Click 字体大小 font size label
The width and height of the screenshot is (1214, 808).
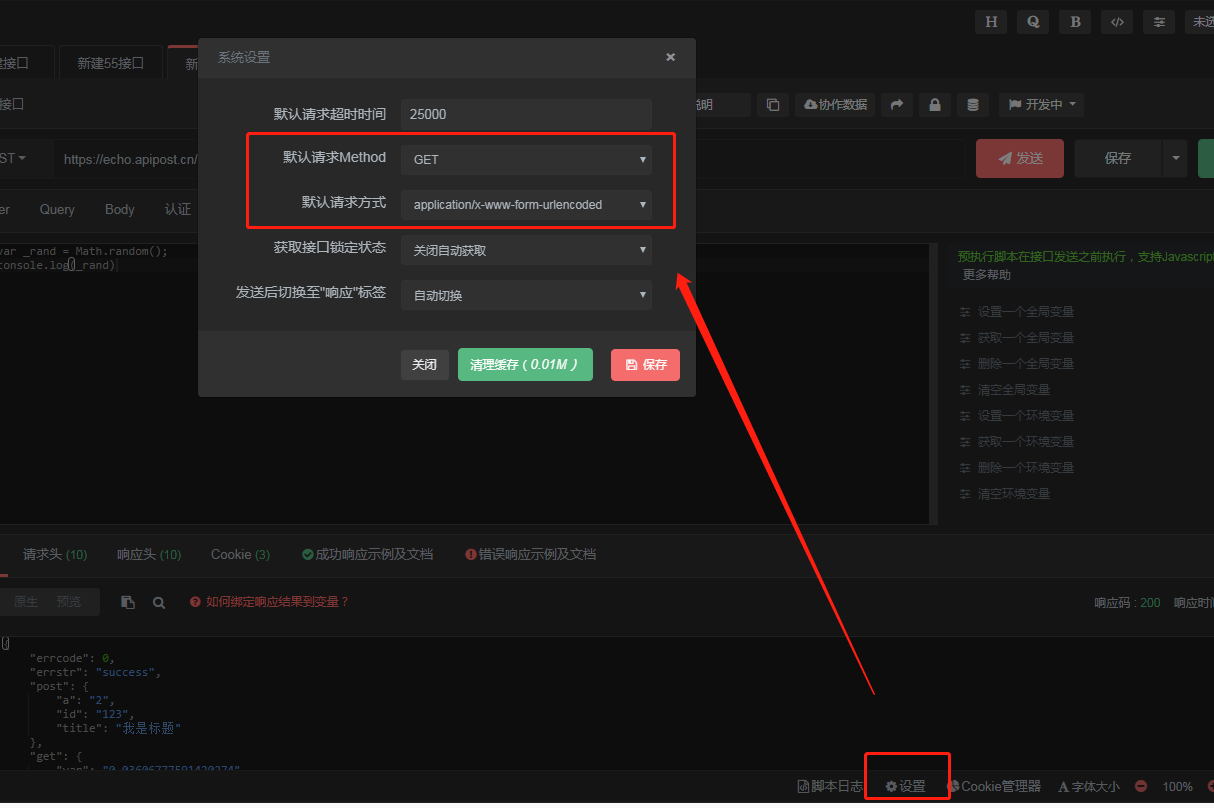point(1089,787)
